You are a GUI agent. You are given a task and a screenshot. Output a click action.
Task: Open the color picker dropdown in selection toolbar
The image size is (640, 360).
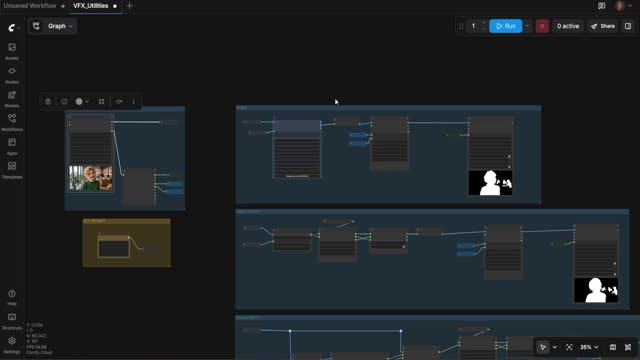[82, 102]
